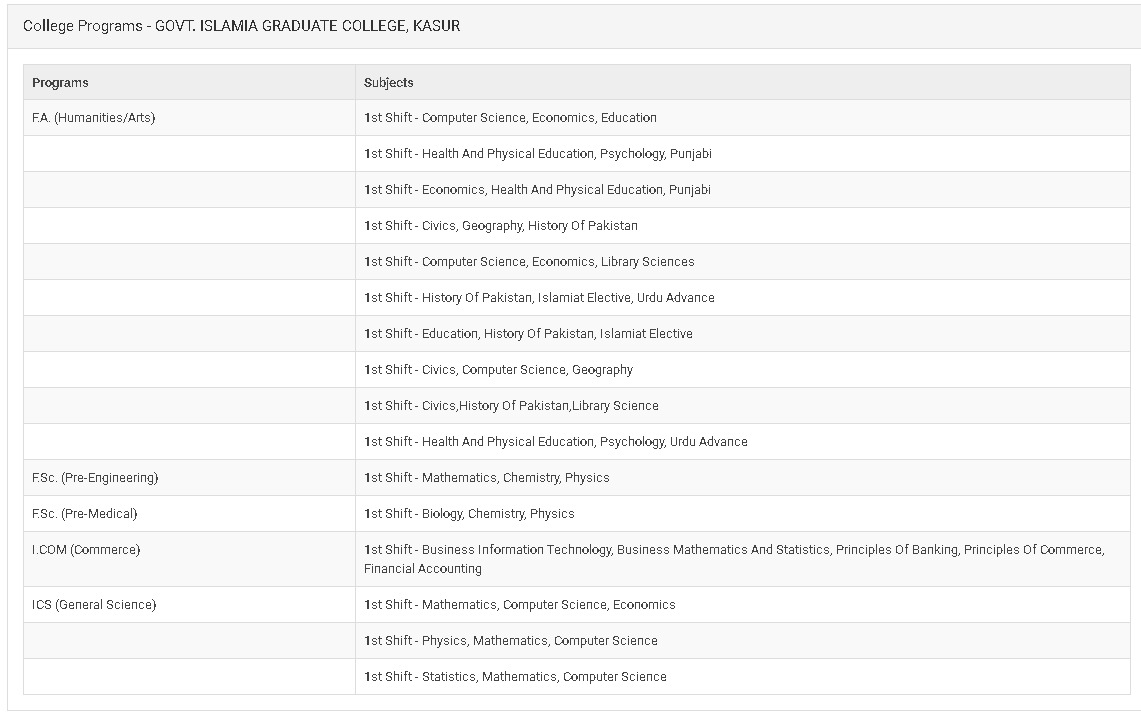1141x715 pixels.
Task: Click the Physics, Mathematics, Computer Science row
Action: point(510,641)
